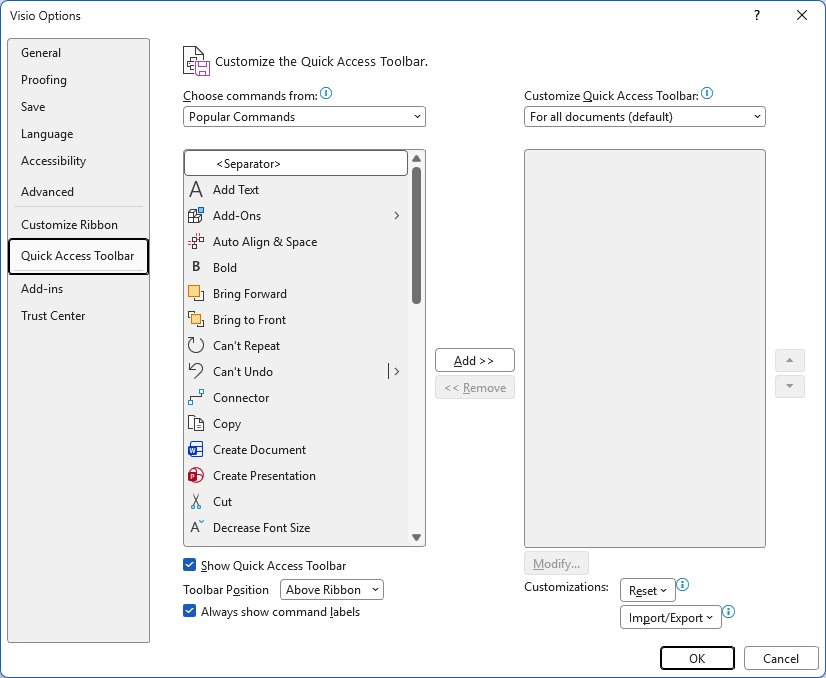Click the Move Up arrow button
The image size is (826, 678).
coord(790,360)
